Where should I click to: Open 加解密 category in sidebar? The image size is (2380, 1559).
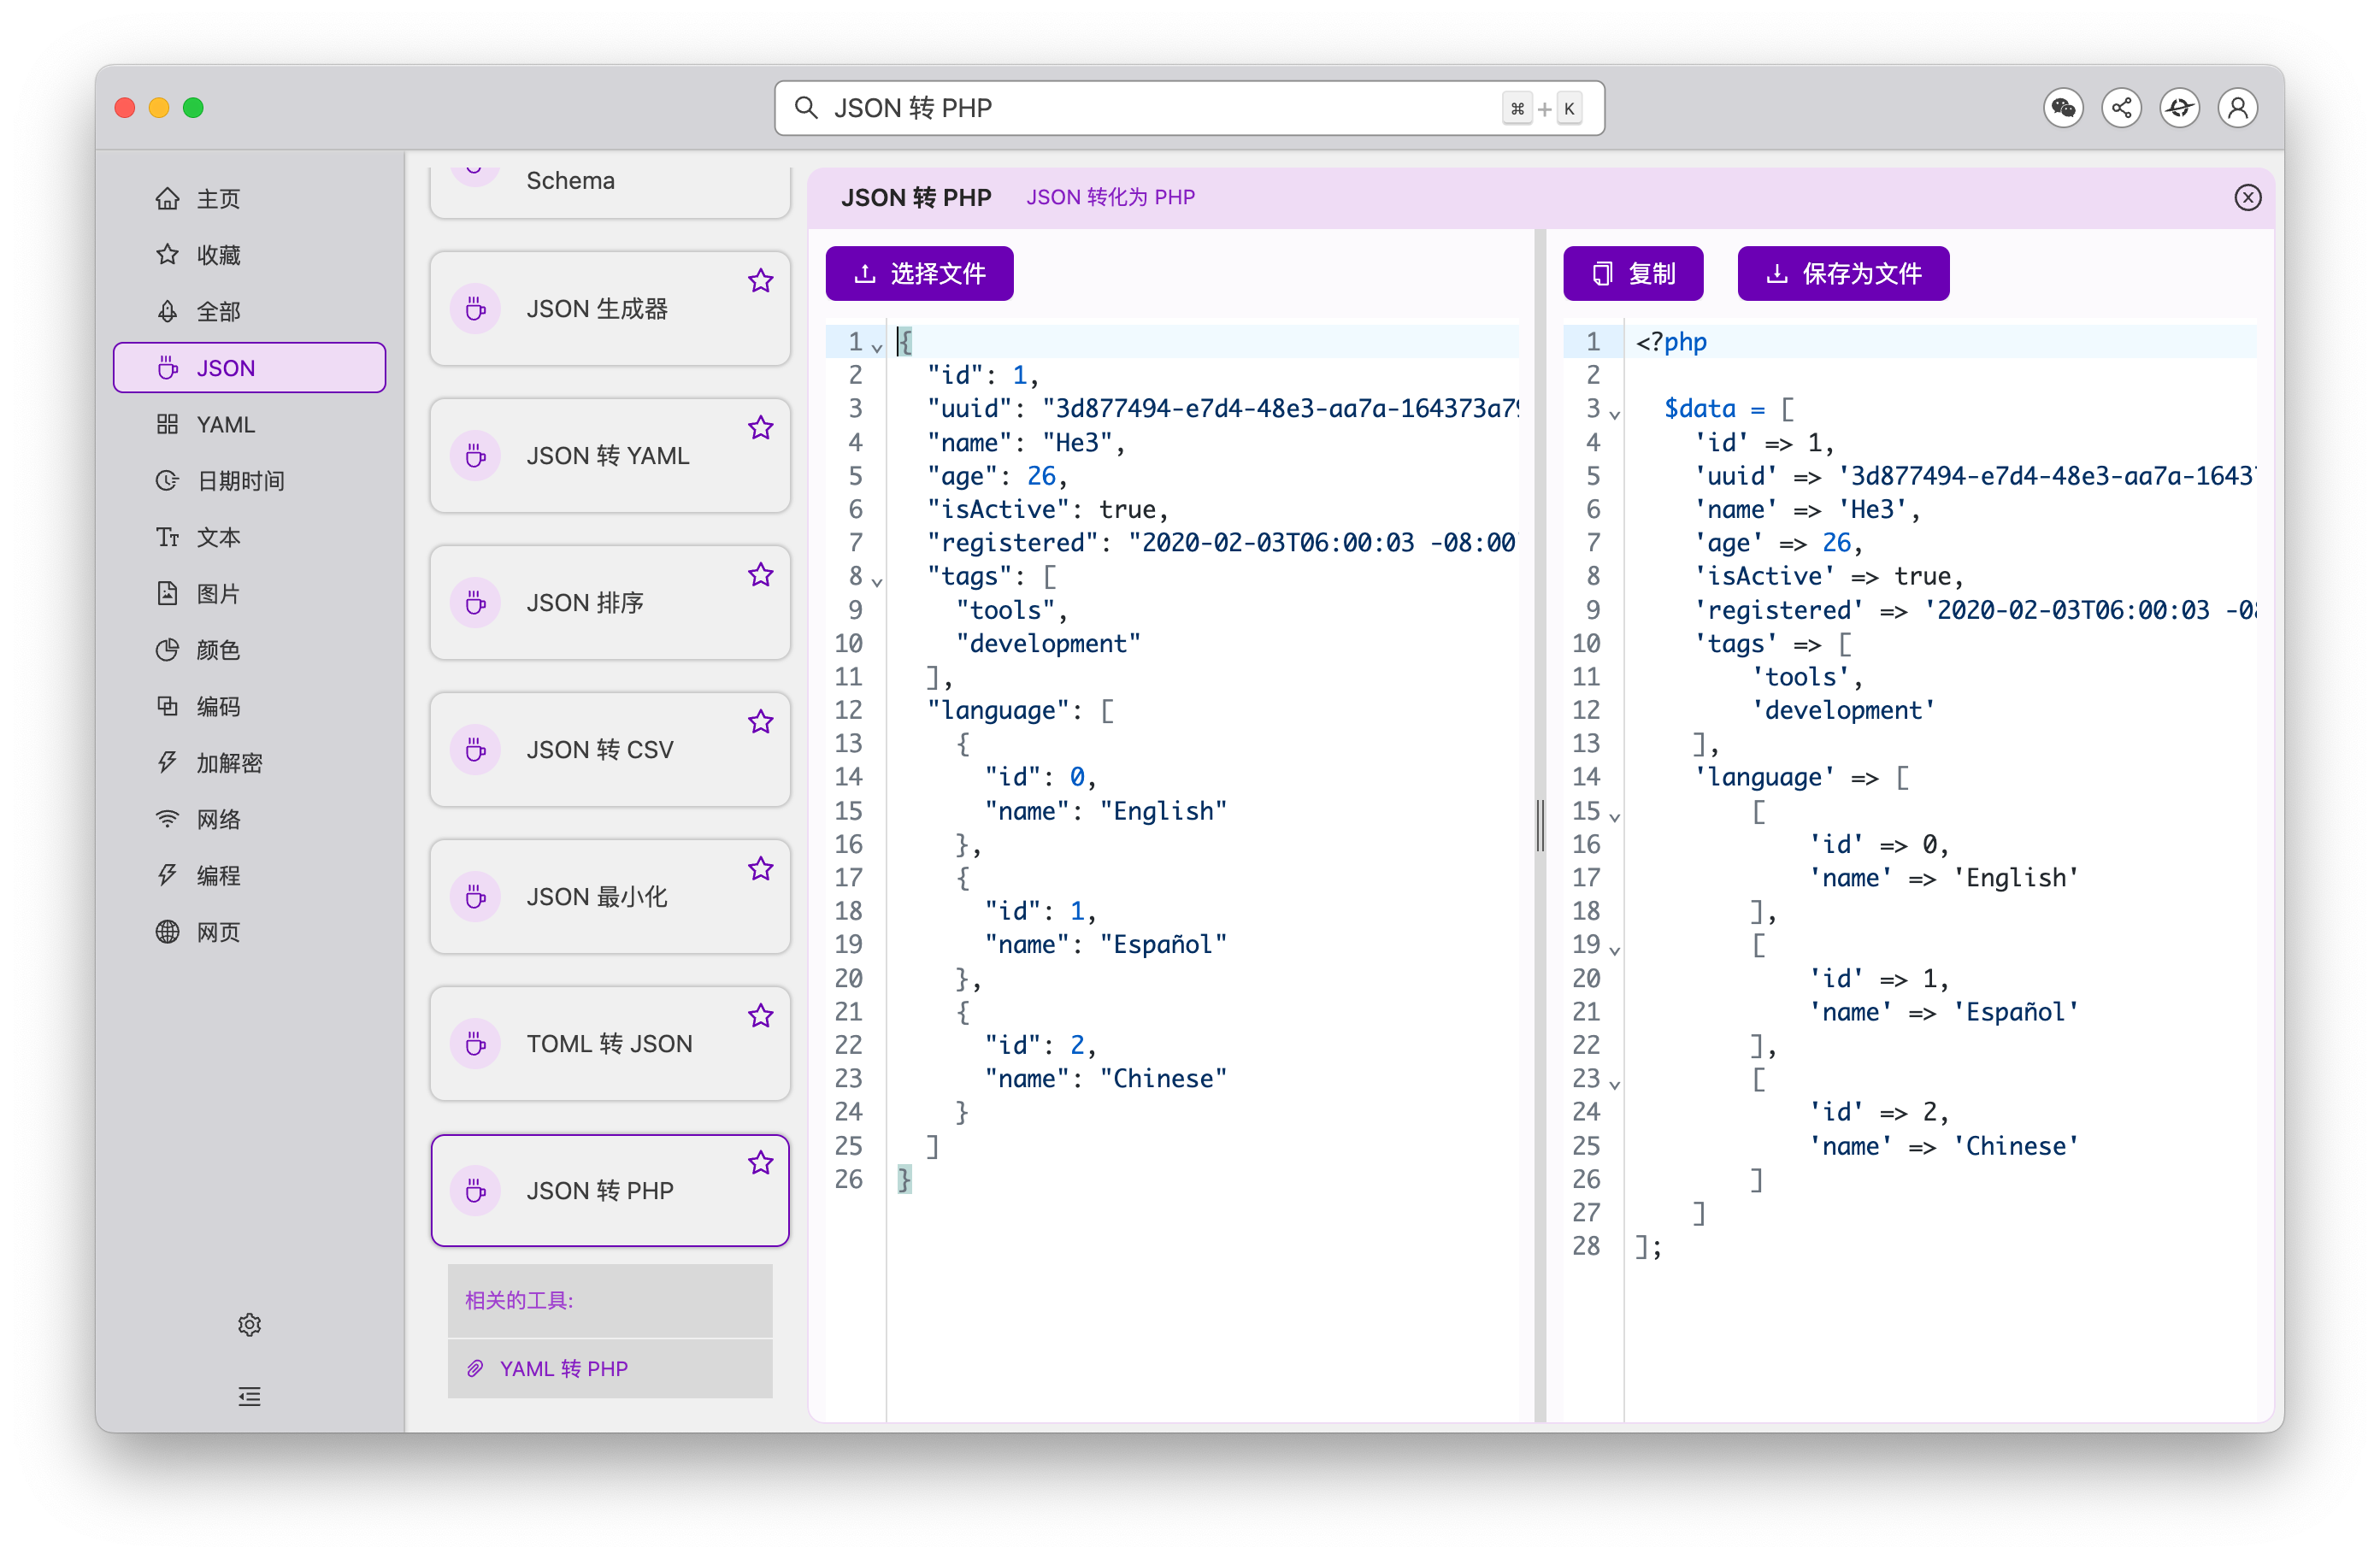249,763
